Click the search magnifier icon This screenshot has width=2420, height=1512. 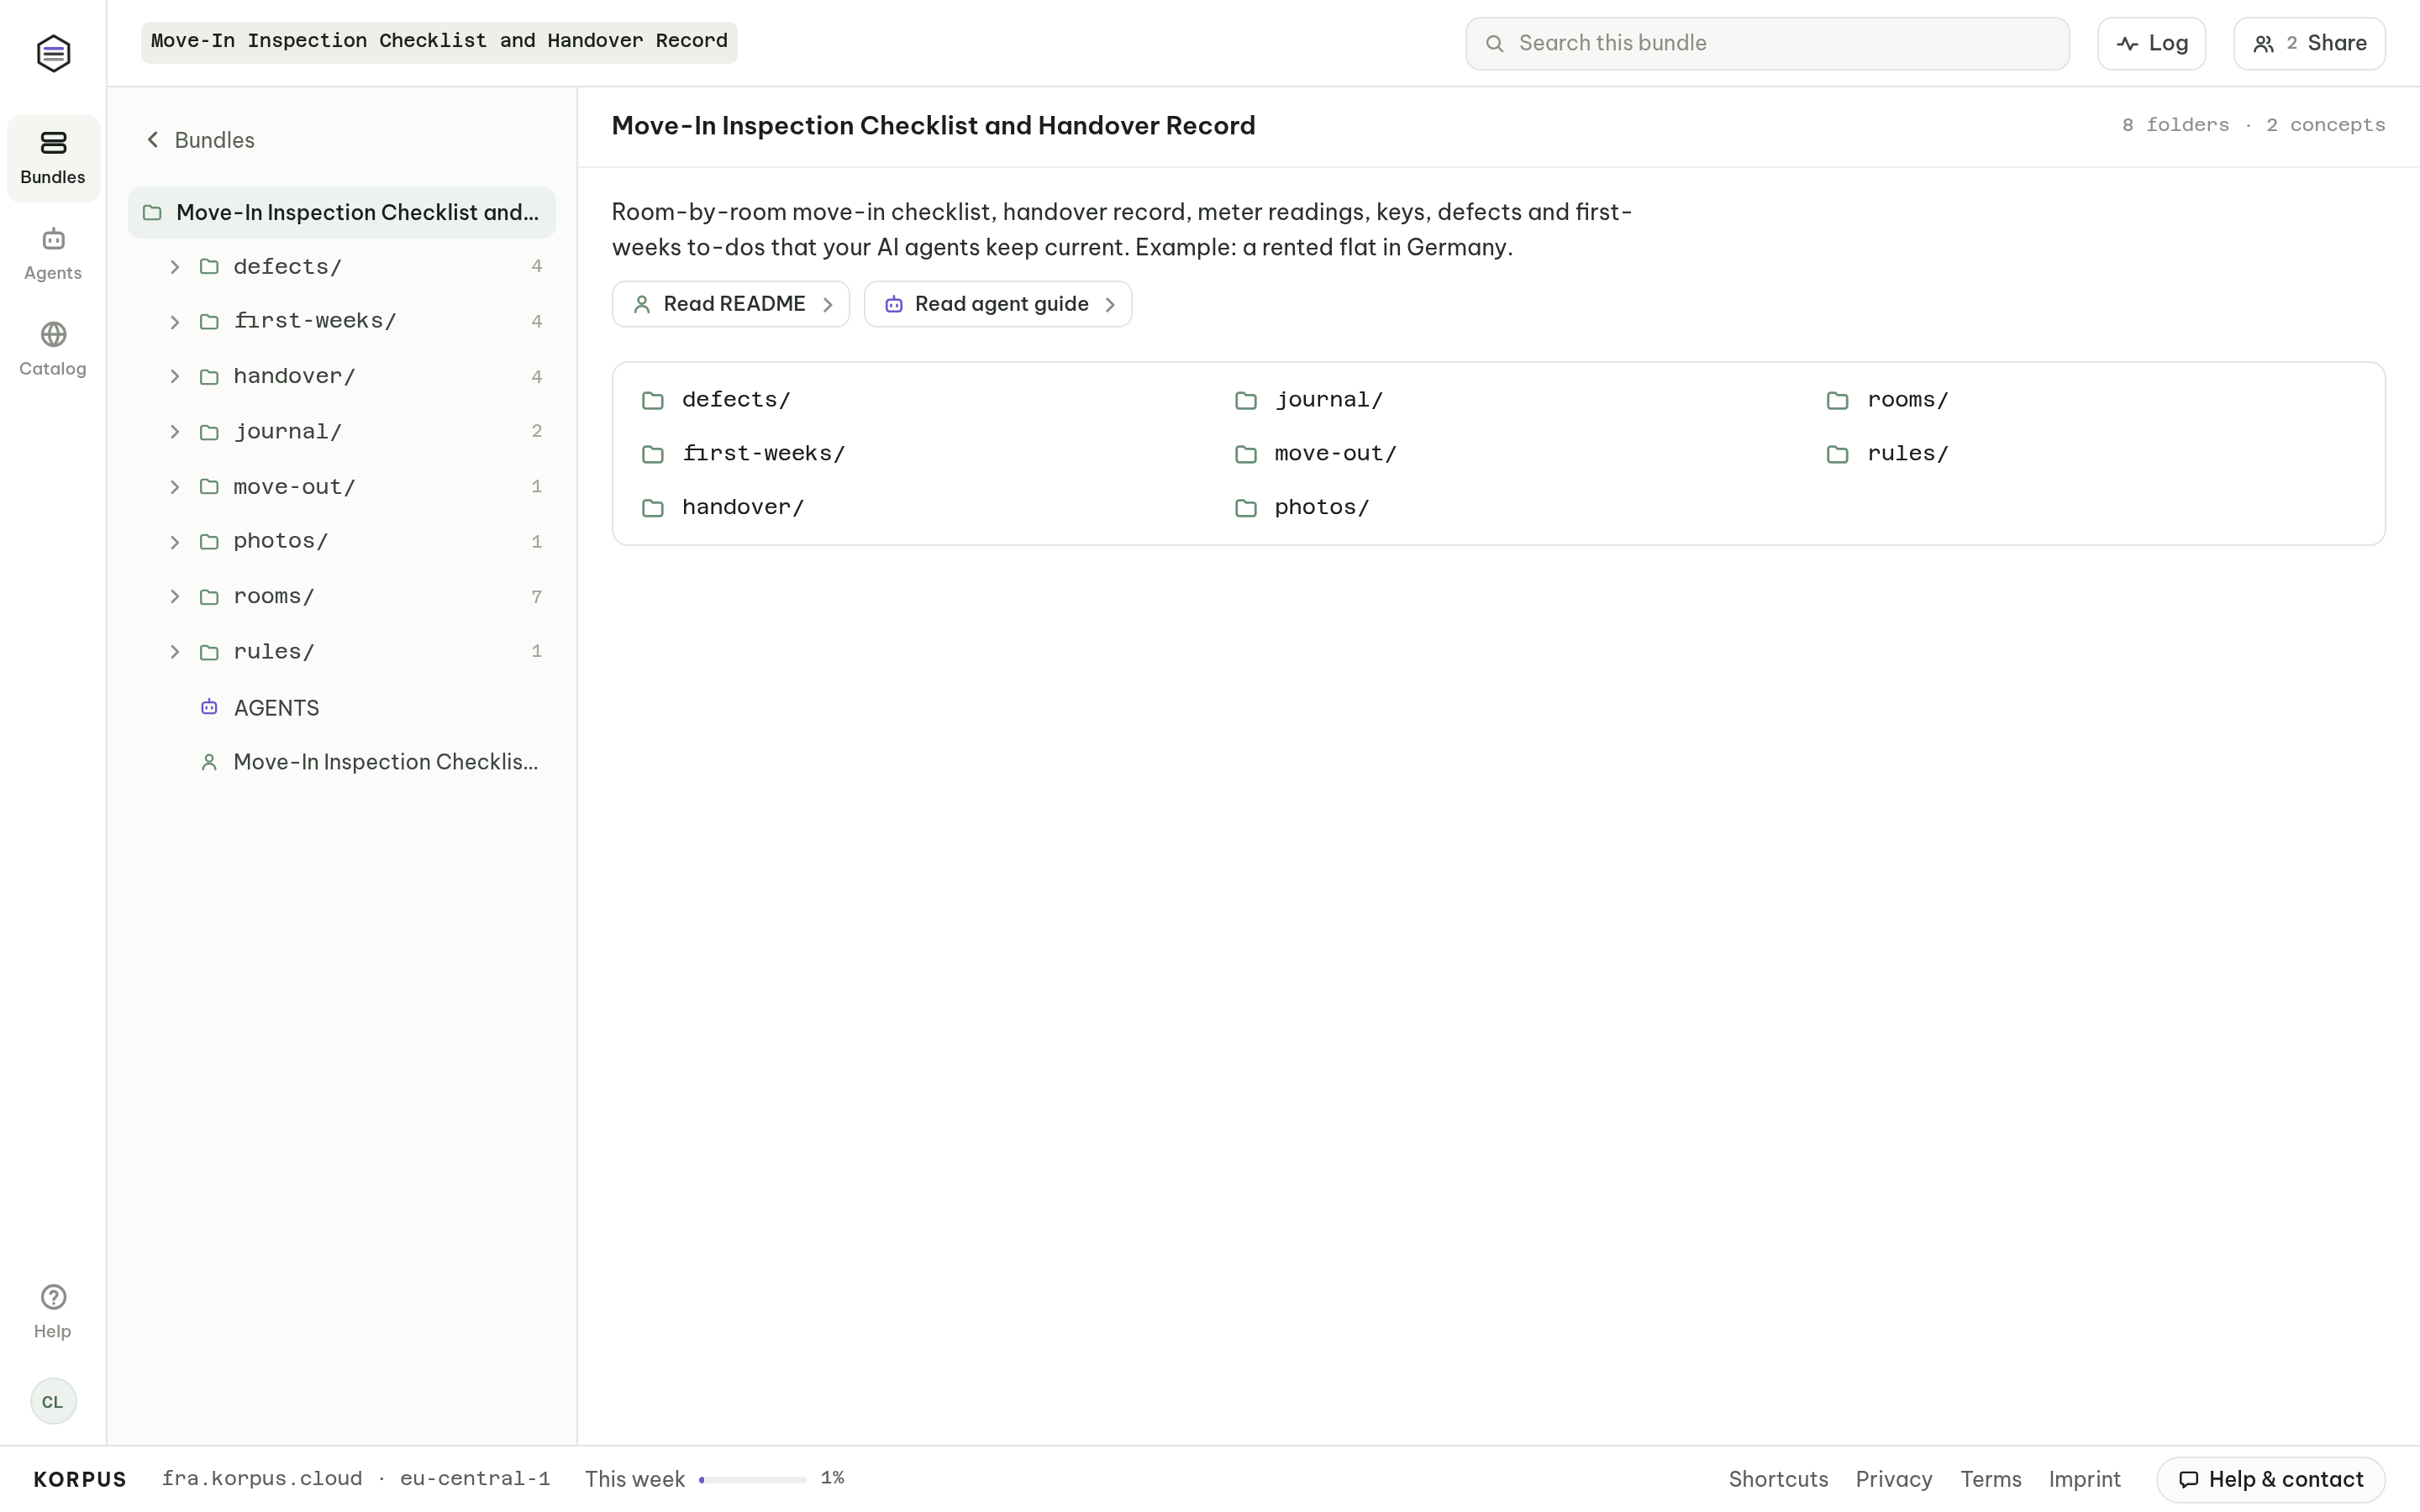point(1494,43)
